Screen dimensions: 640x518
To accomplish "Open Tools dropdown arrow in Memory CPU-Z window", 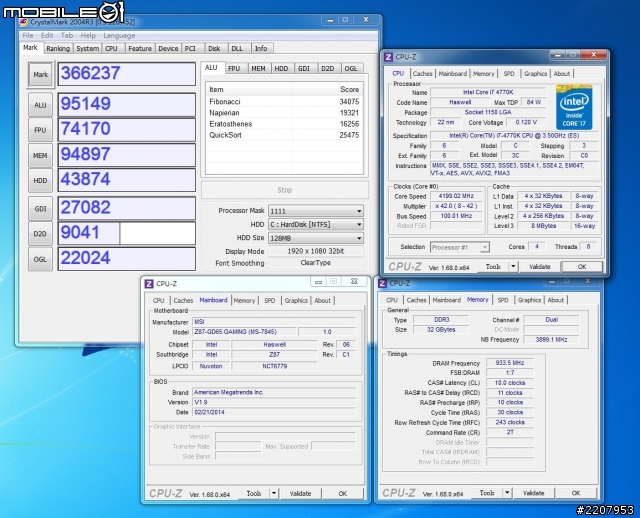I will [x=507, y=493].
